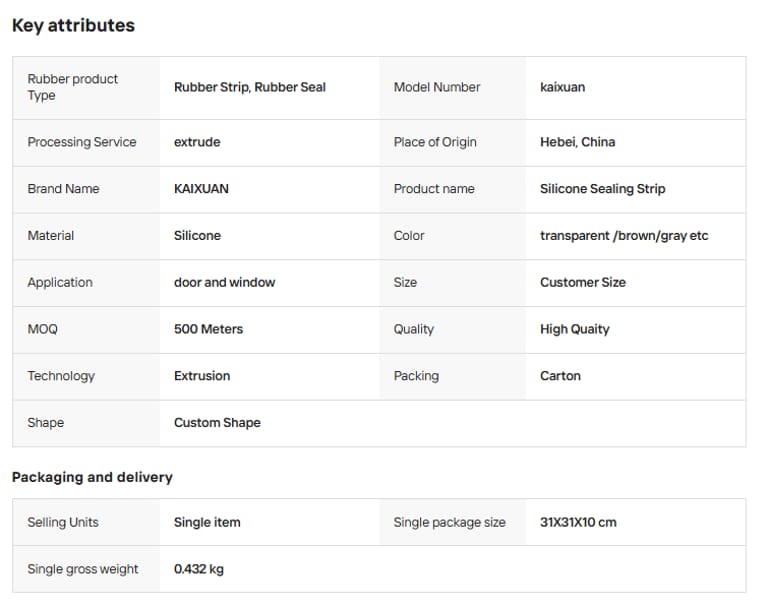Click the Custom Shape value
This screenshot has width=768, height=608.
[217, 423]
